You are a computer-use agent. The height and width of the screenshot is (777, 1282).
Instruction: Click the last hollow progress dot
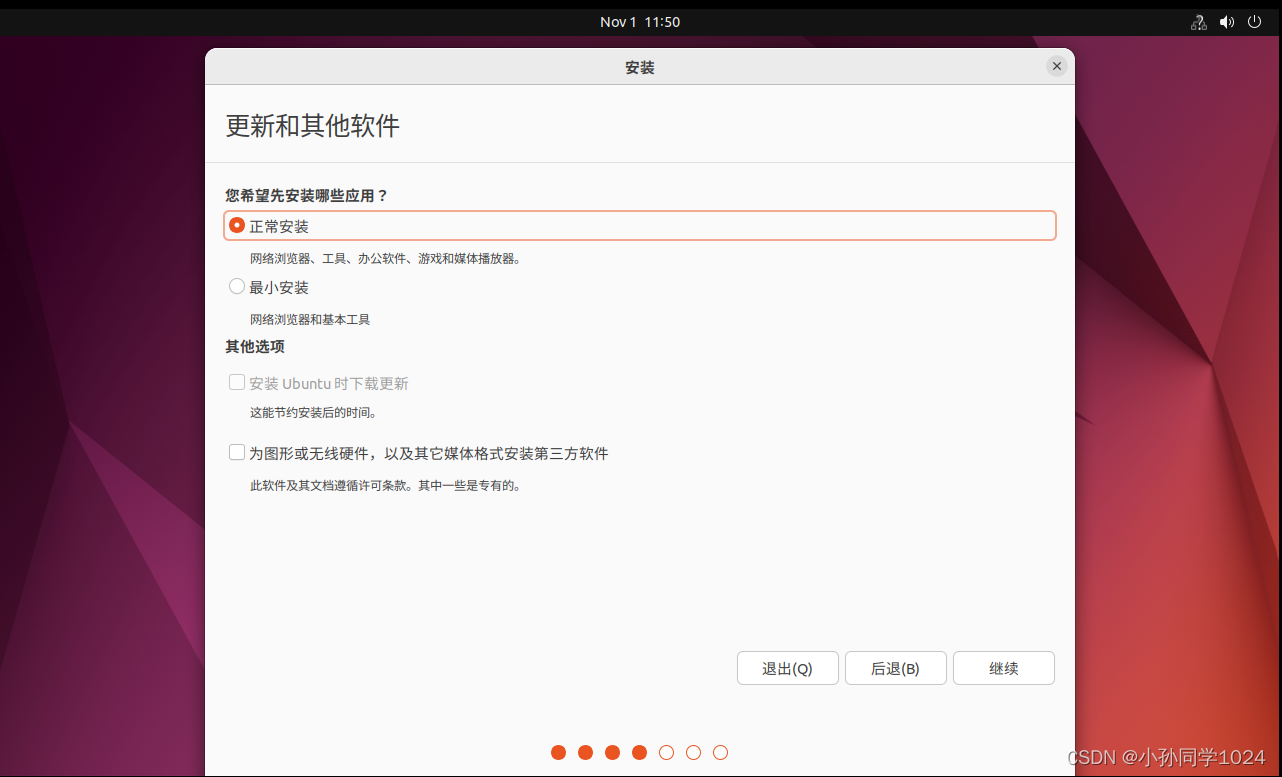pos(721,752)
